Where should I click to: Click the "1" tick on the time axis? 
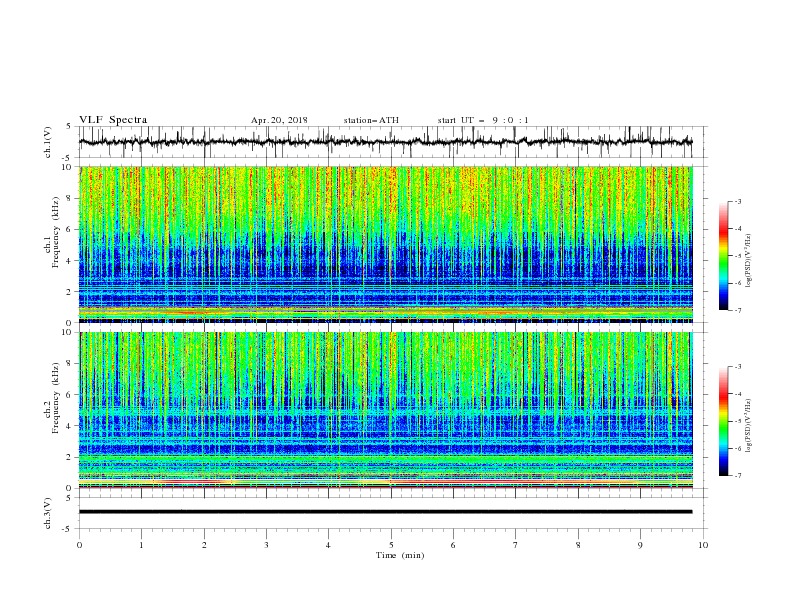pos(141,545)
